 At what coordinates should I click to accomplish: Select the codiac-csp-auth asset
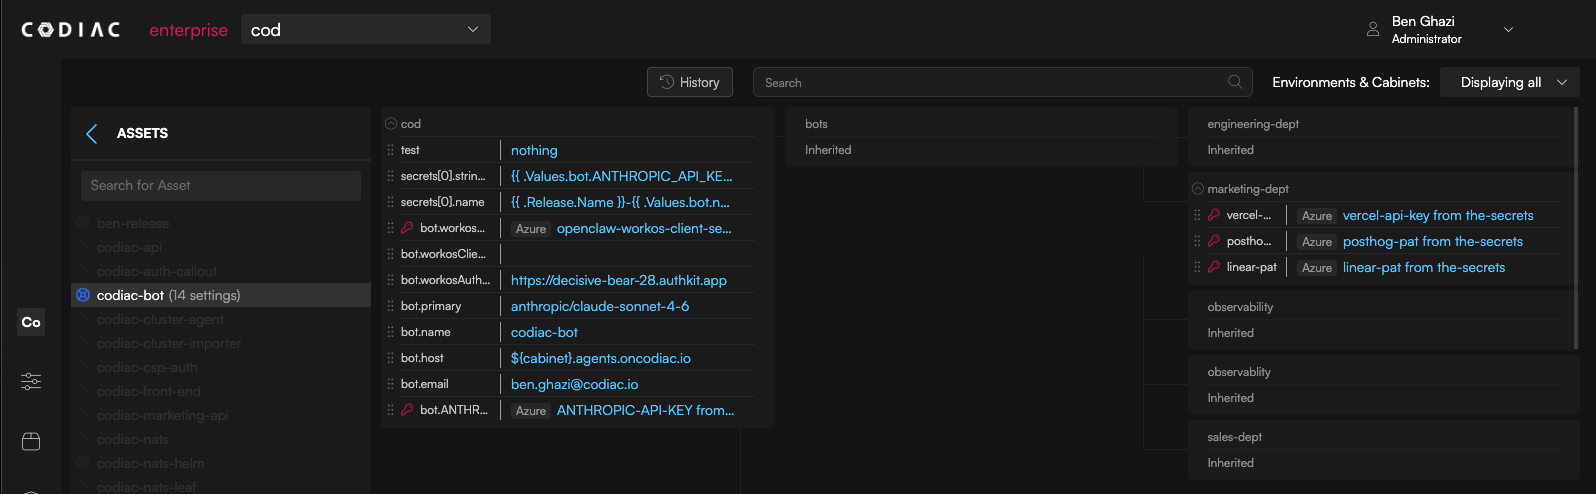(147, 367)
